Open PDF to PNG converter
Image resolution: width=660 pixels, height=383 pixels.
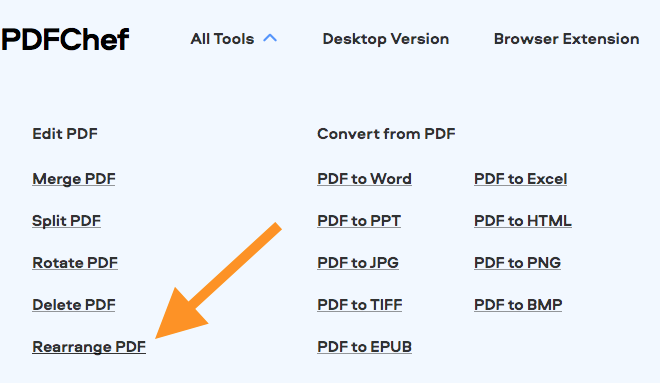tap(517, 263)
